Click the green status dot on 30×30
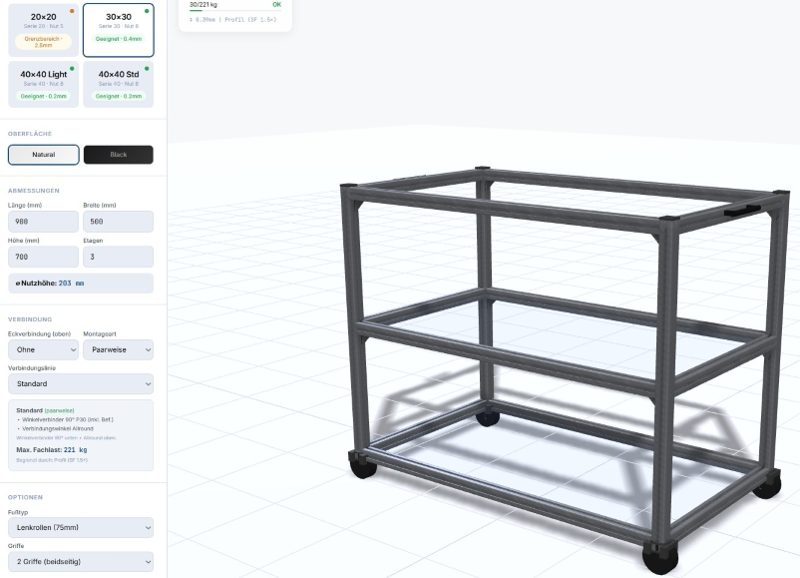The height and width of the screenshot is (578, 800). 147,11
